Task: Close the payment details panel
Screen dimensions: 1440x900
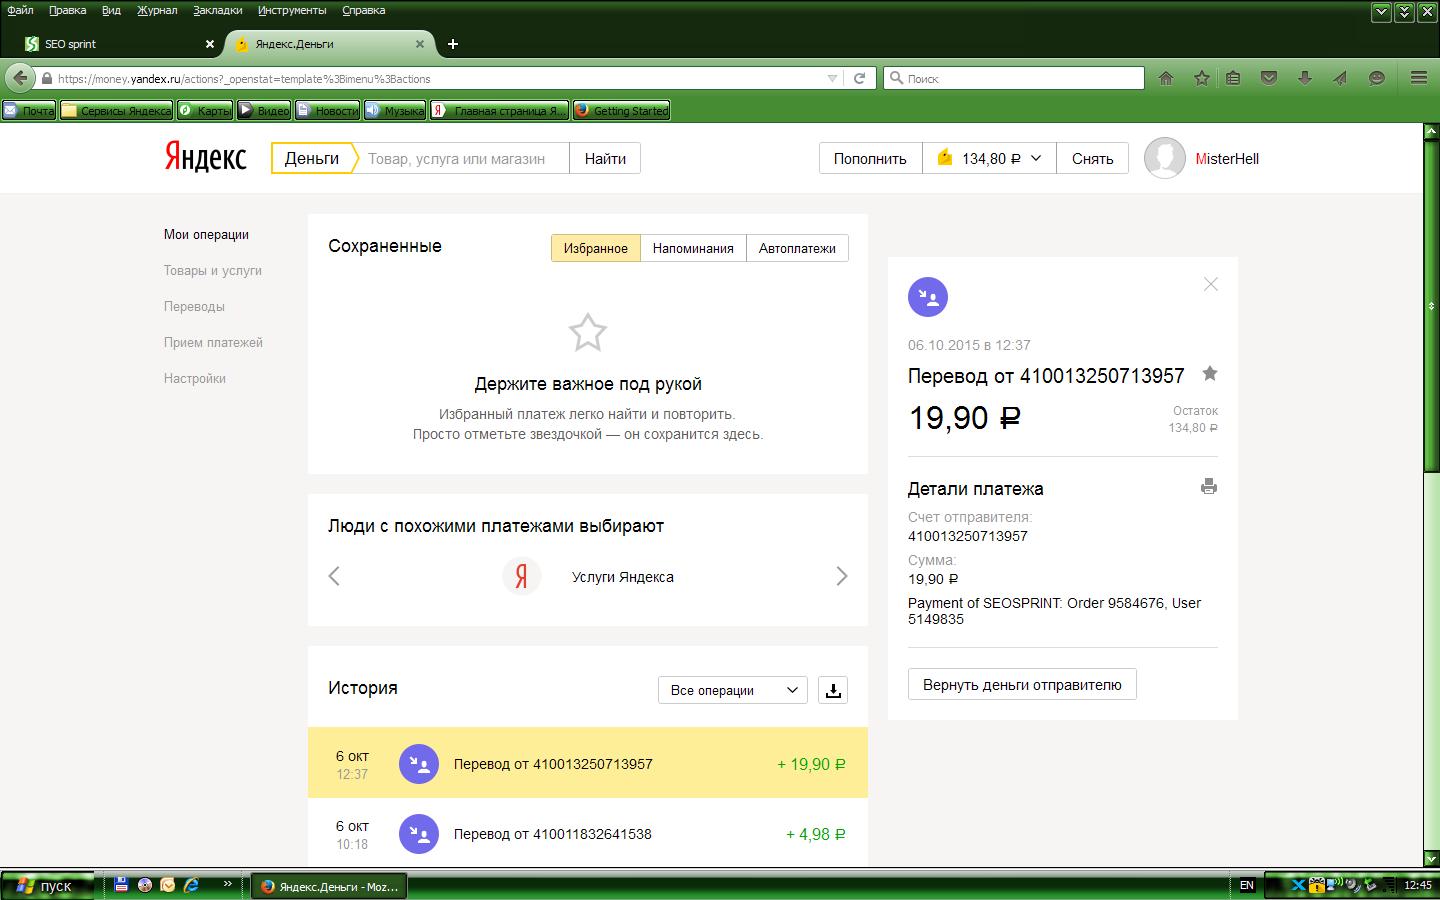Action: [1211, 284]
